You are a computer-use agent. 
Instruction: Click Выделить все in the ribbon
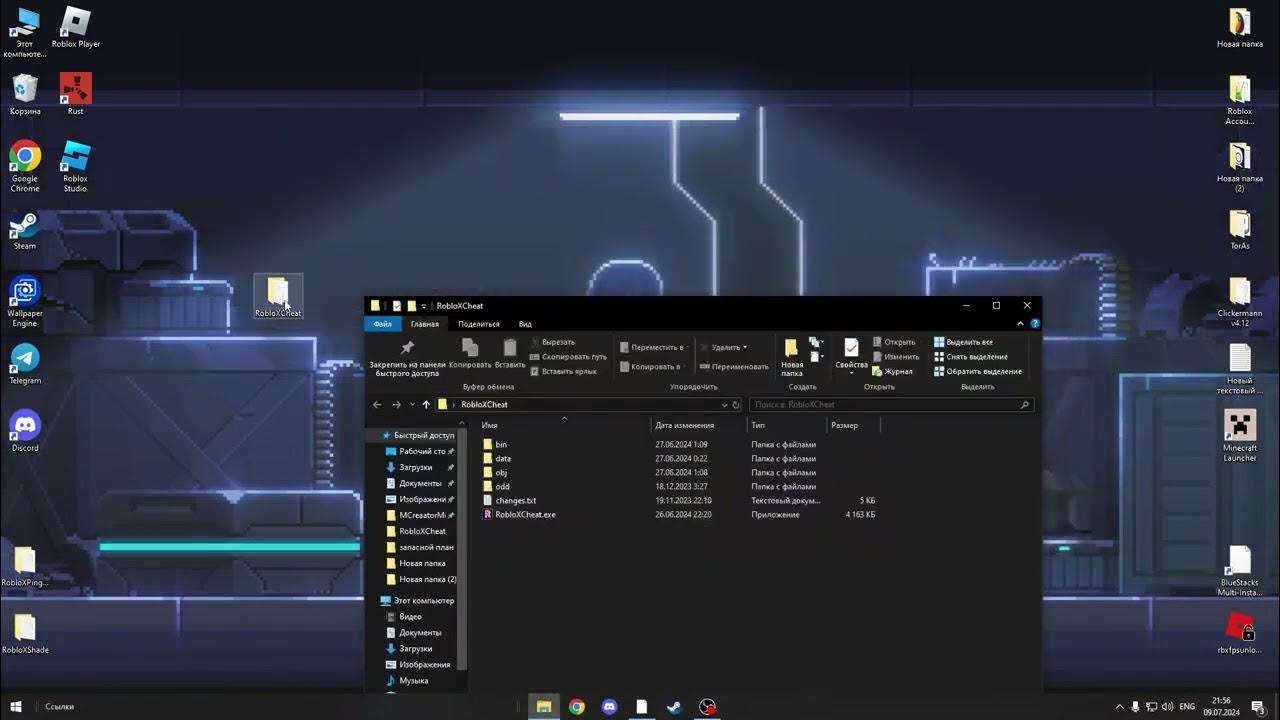[963, 342]
